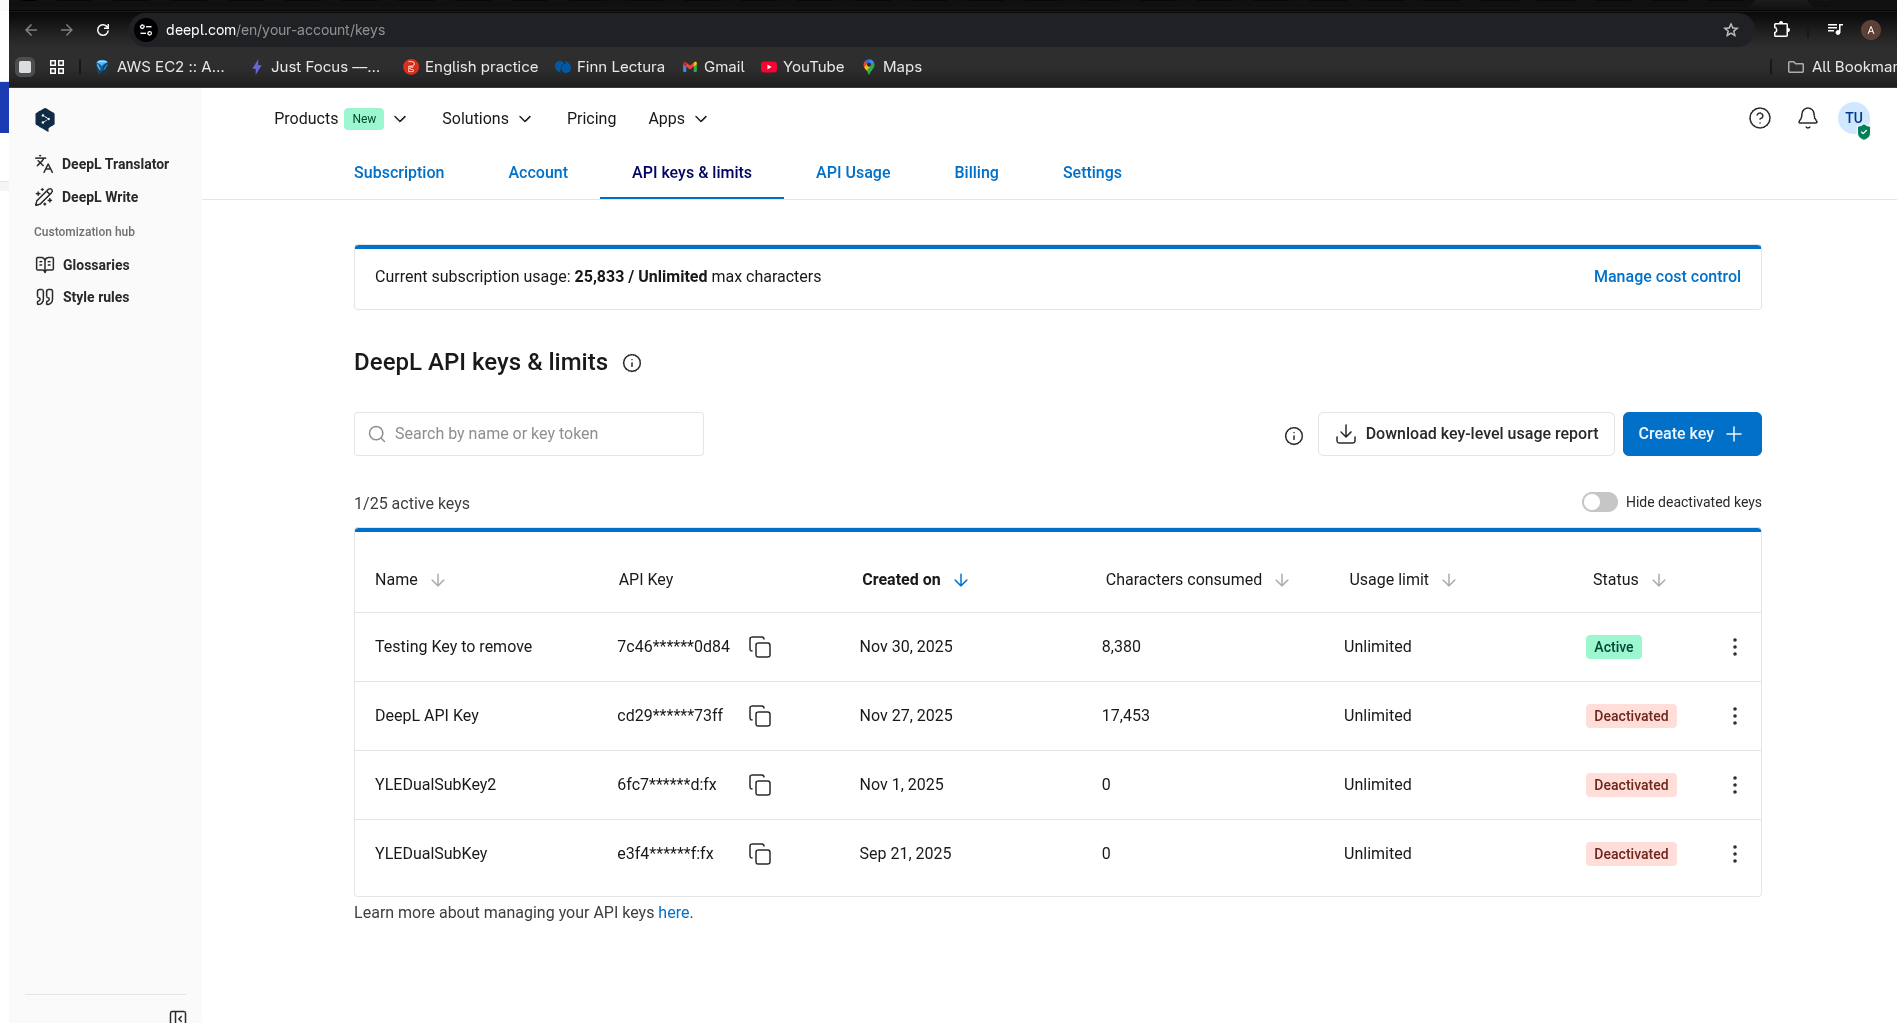
Task: Toggle Hide deactivated keys switch
Action: coord(1599,502)
